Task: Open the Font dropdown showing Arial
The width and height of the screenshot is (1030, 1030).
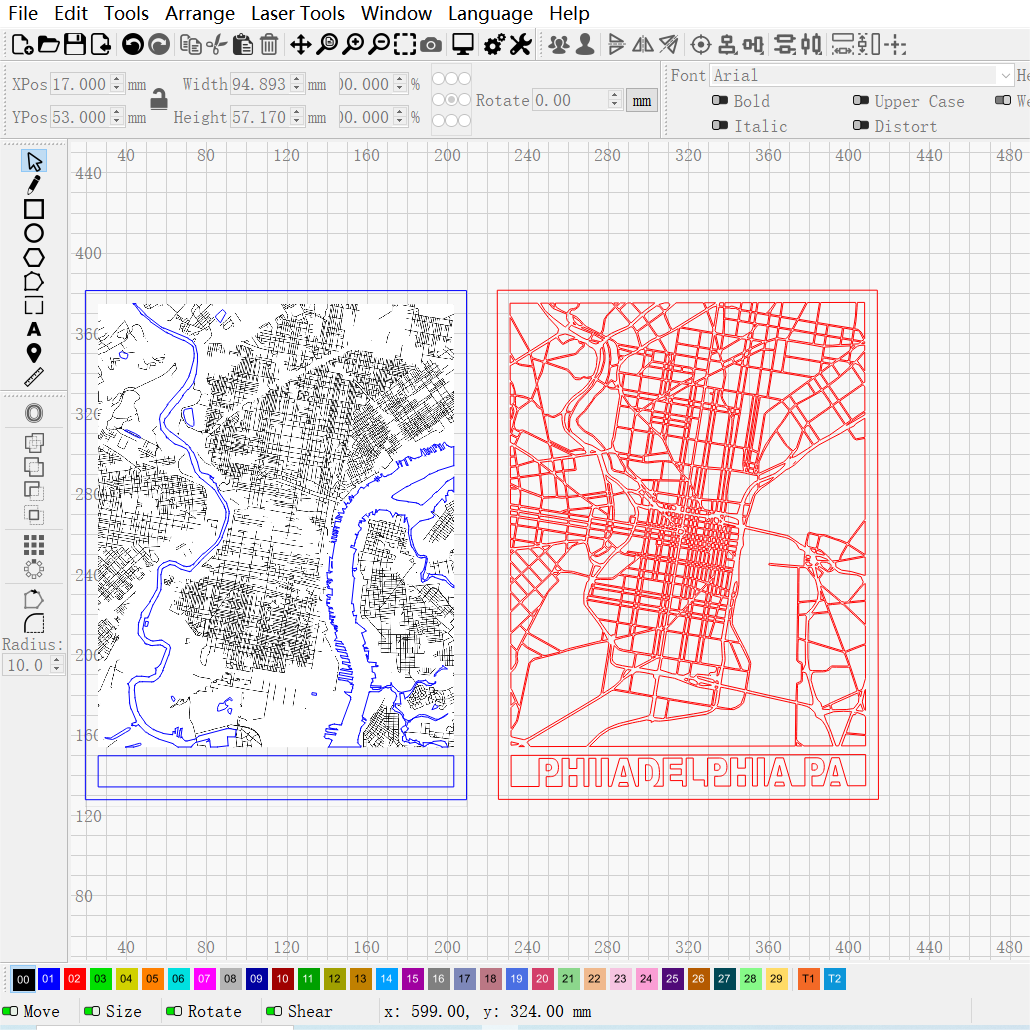Action: (x=862, y=76)
